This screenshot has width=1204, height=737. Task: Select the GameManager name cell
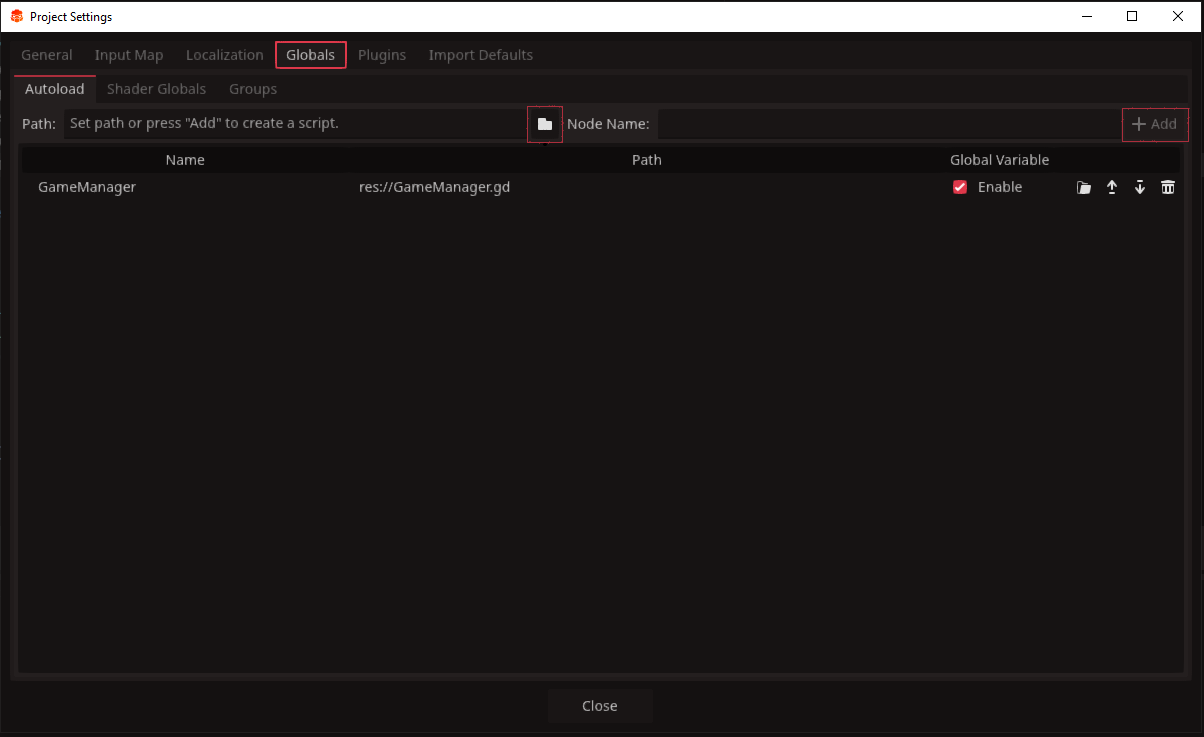[x=87, y=187]
